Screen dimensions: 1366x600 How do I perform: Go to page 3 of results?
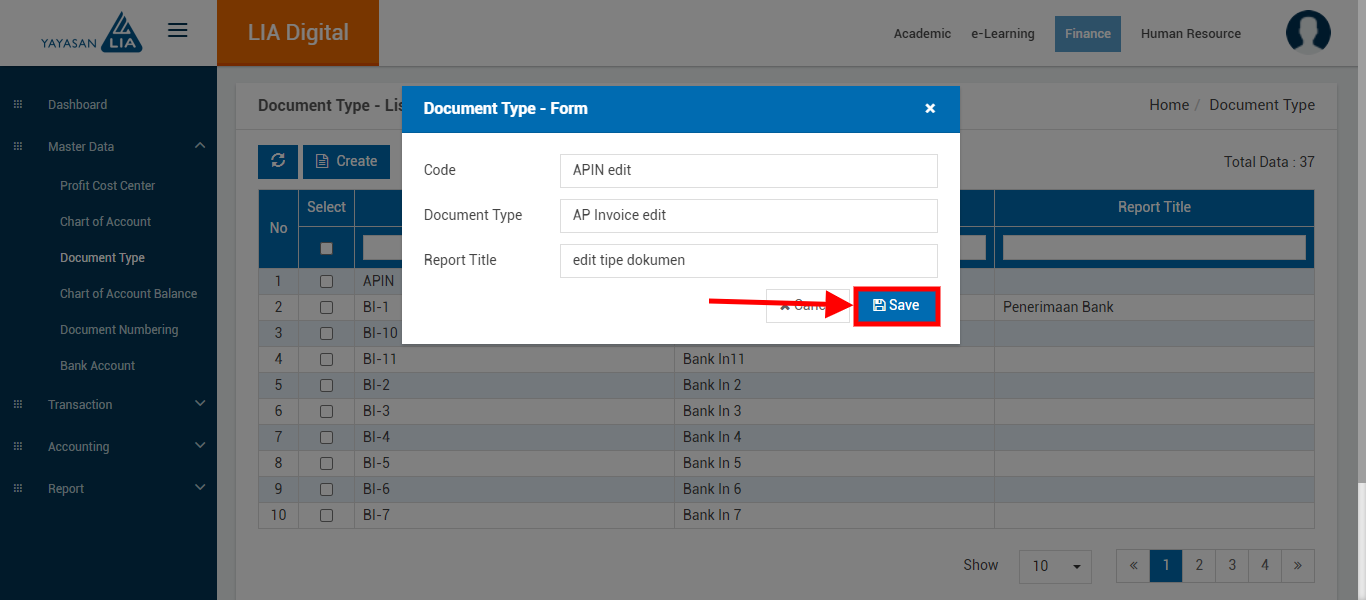(x=1232, y=565)
